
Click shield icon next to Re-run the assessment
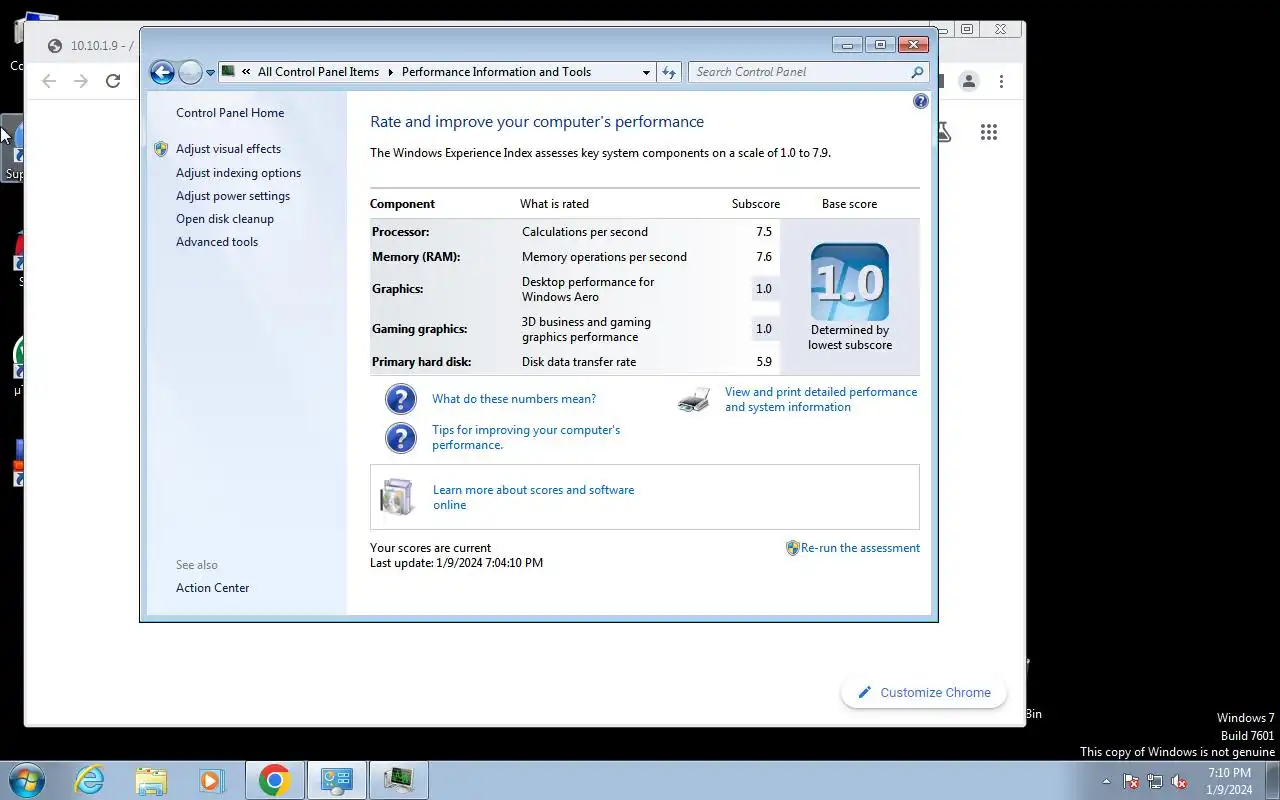[792, 548]
